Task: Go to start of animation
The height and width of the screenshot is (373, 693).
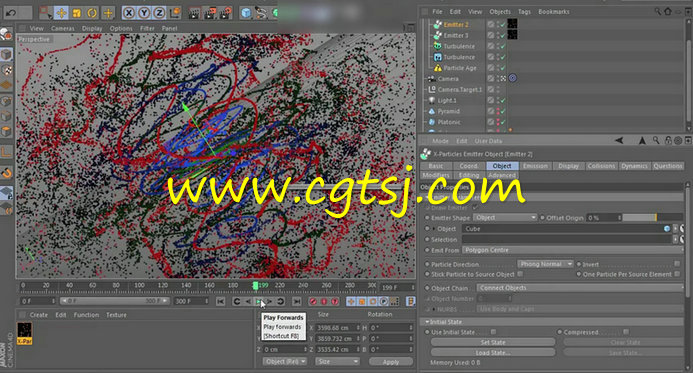Action: click(x=221, y=301)
